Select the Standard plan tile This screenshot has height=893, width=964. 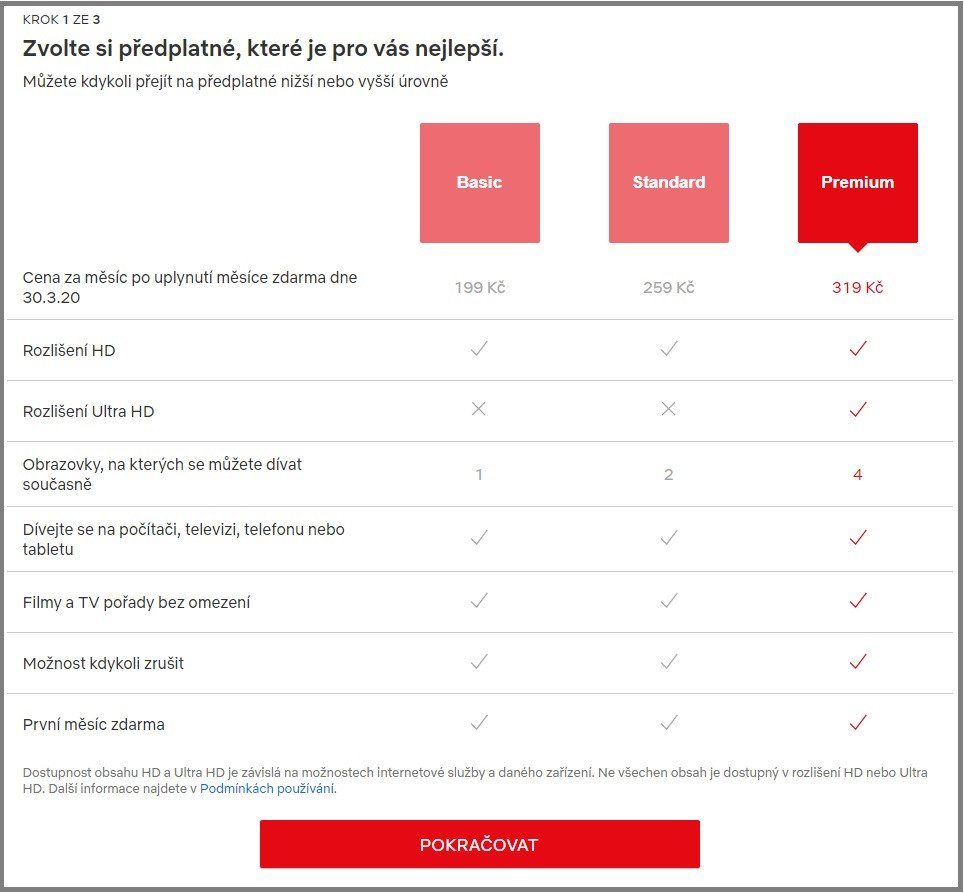tap(668, 183)
